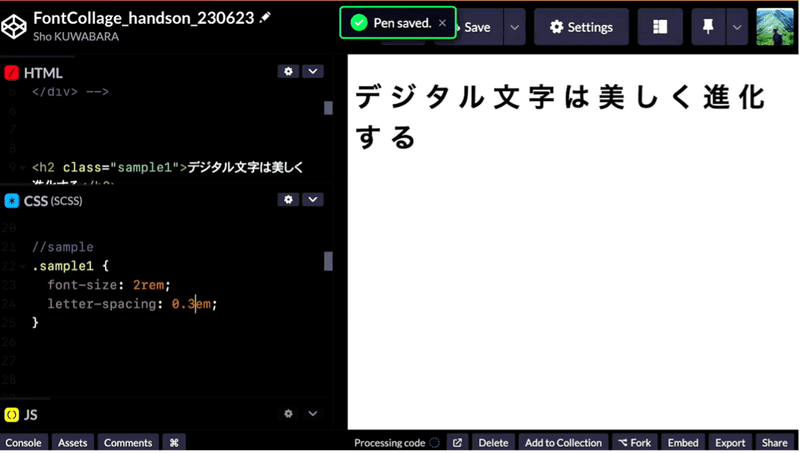
Task: Open JS editor settings gear
Action: point(288,414)
